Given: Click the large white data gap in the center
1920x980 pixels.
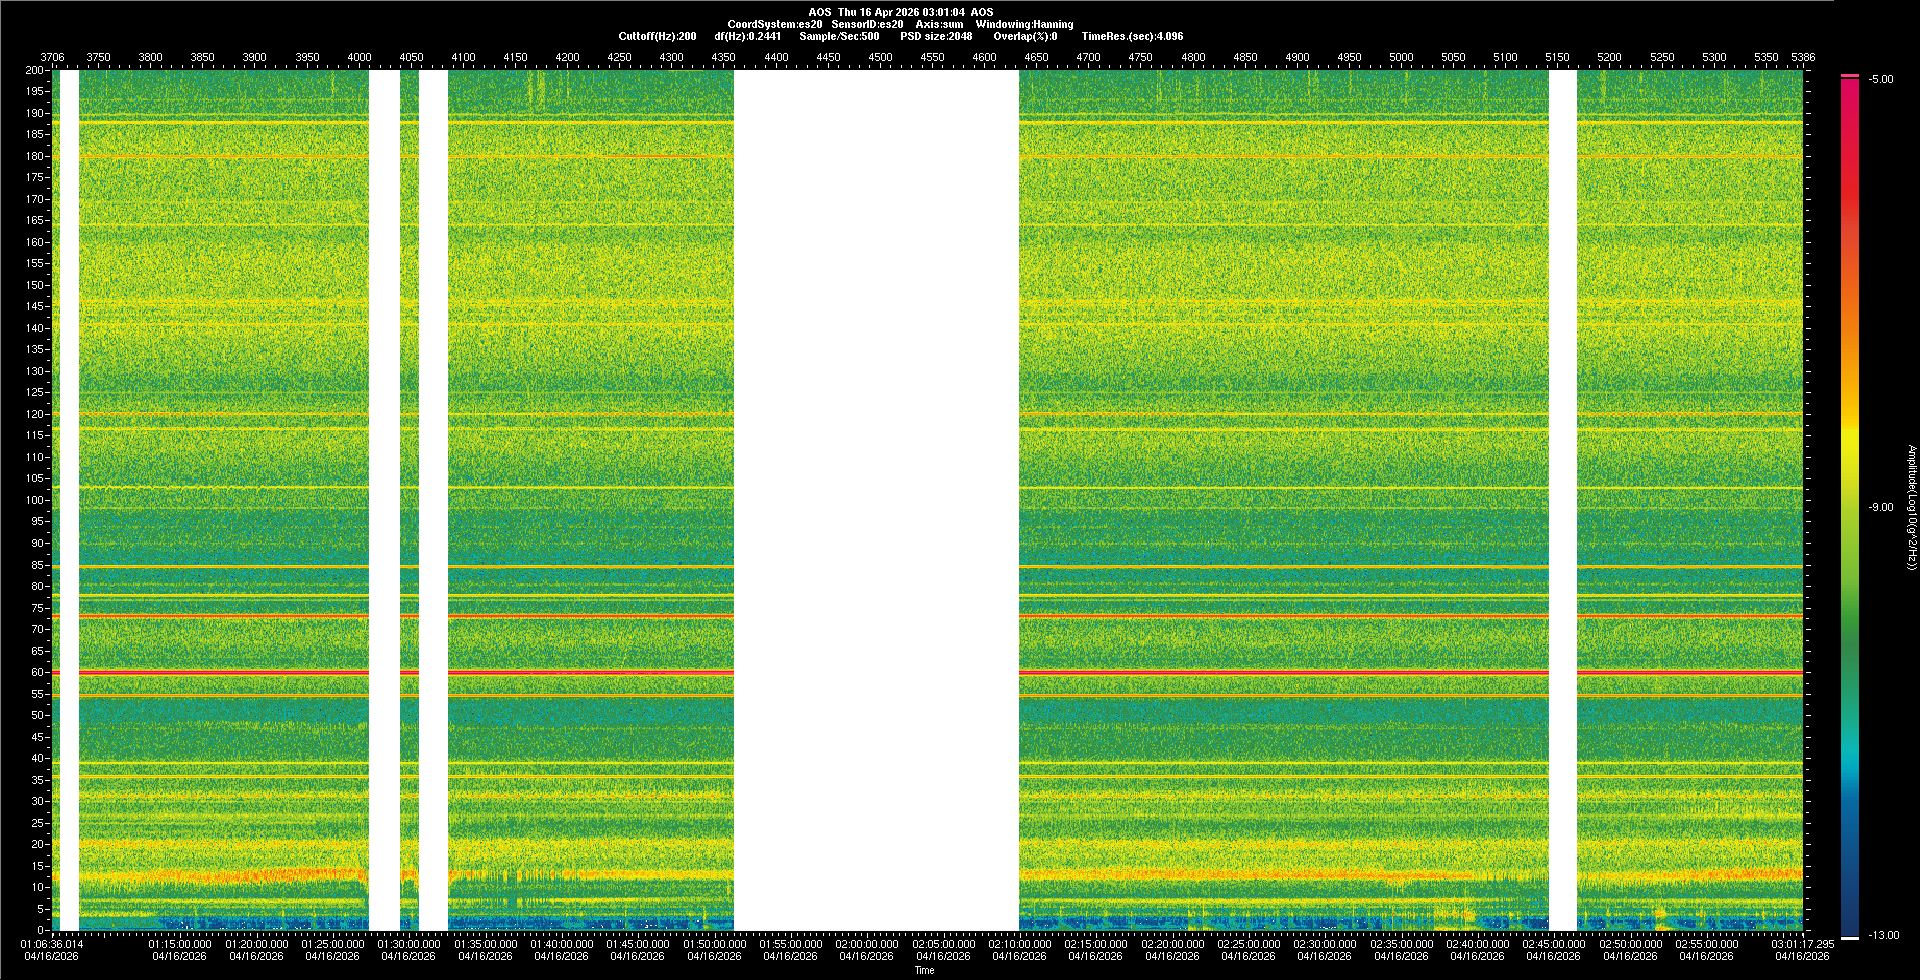Looking at the screenshot, I should (x=876, y=500).
